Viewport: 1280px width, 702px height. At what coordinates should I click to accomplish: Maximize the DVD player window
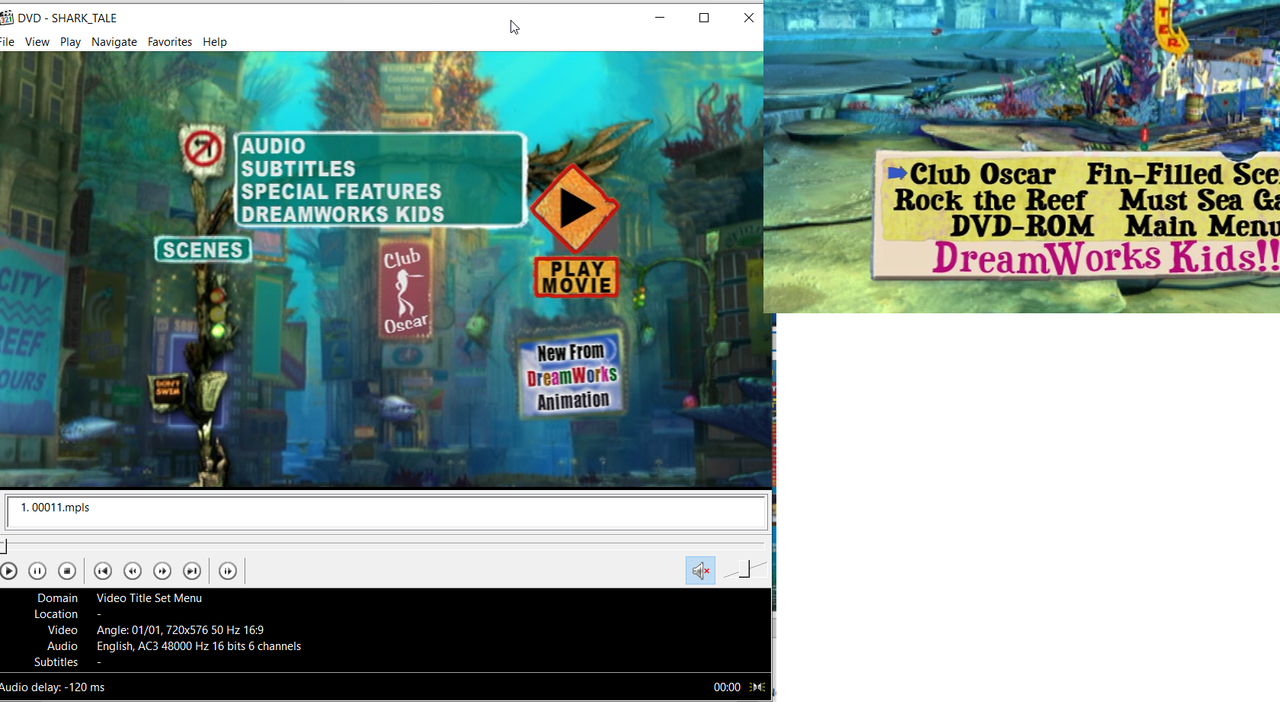pos(704,18)
